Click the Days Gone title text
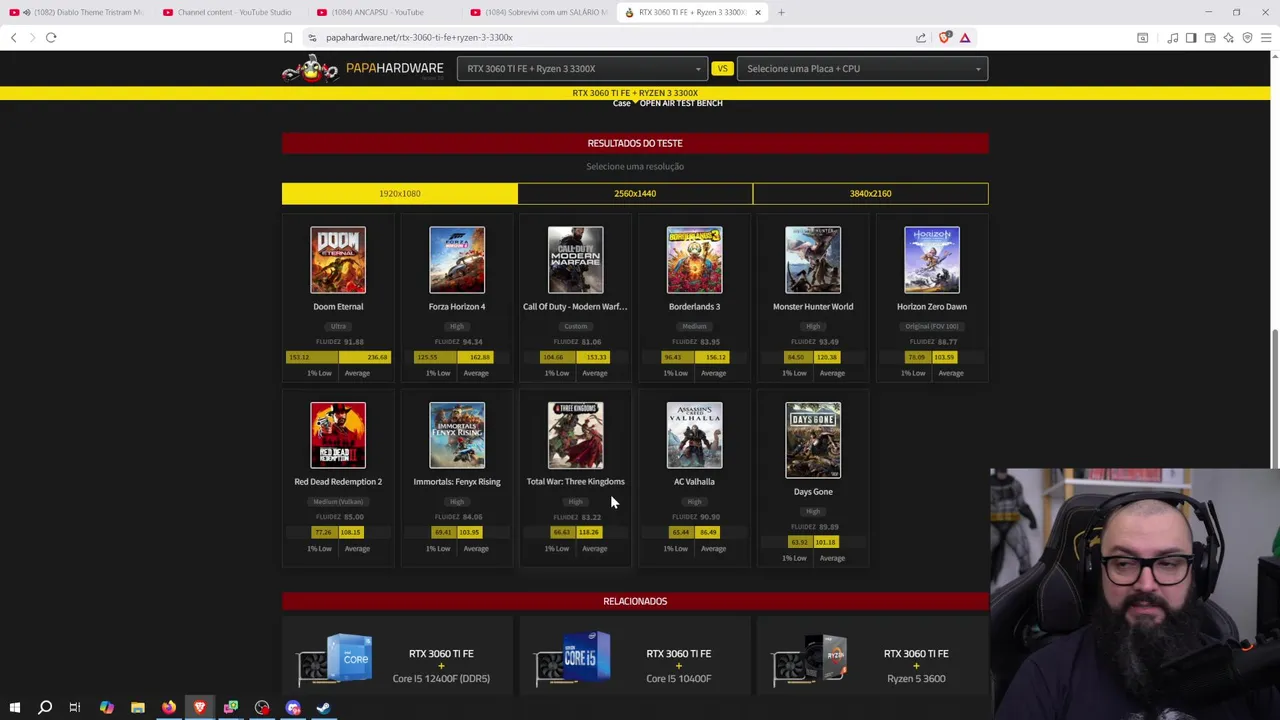Viewport: 1280px width, 720px height. 813,492
